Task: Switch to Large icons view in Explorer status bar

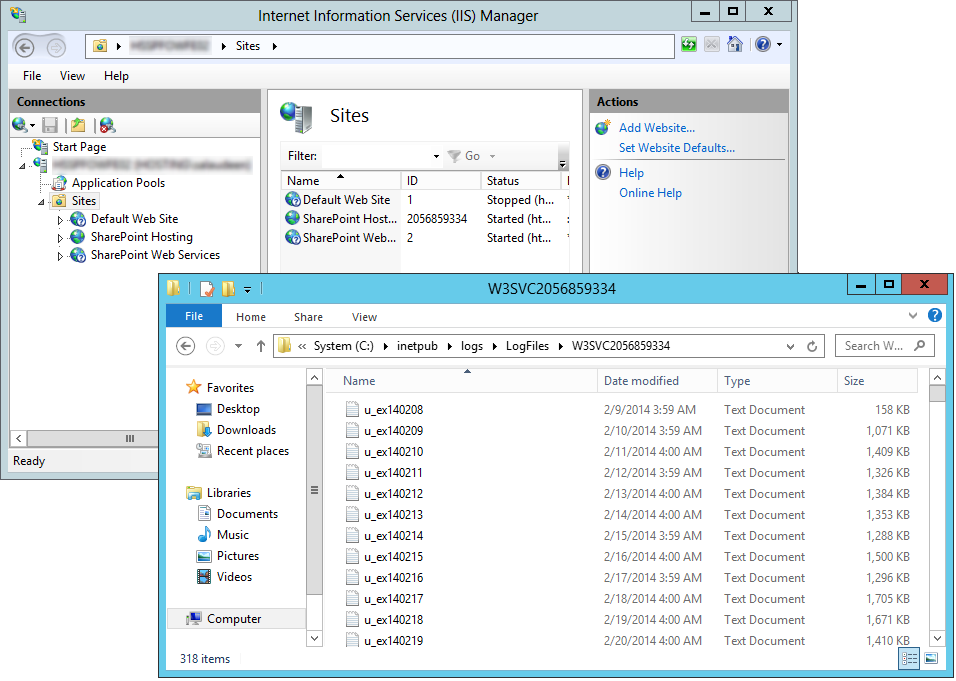Action: pyautogui.click(x=930, y=658)
